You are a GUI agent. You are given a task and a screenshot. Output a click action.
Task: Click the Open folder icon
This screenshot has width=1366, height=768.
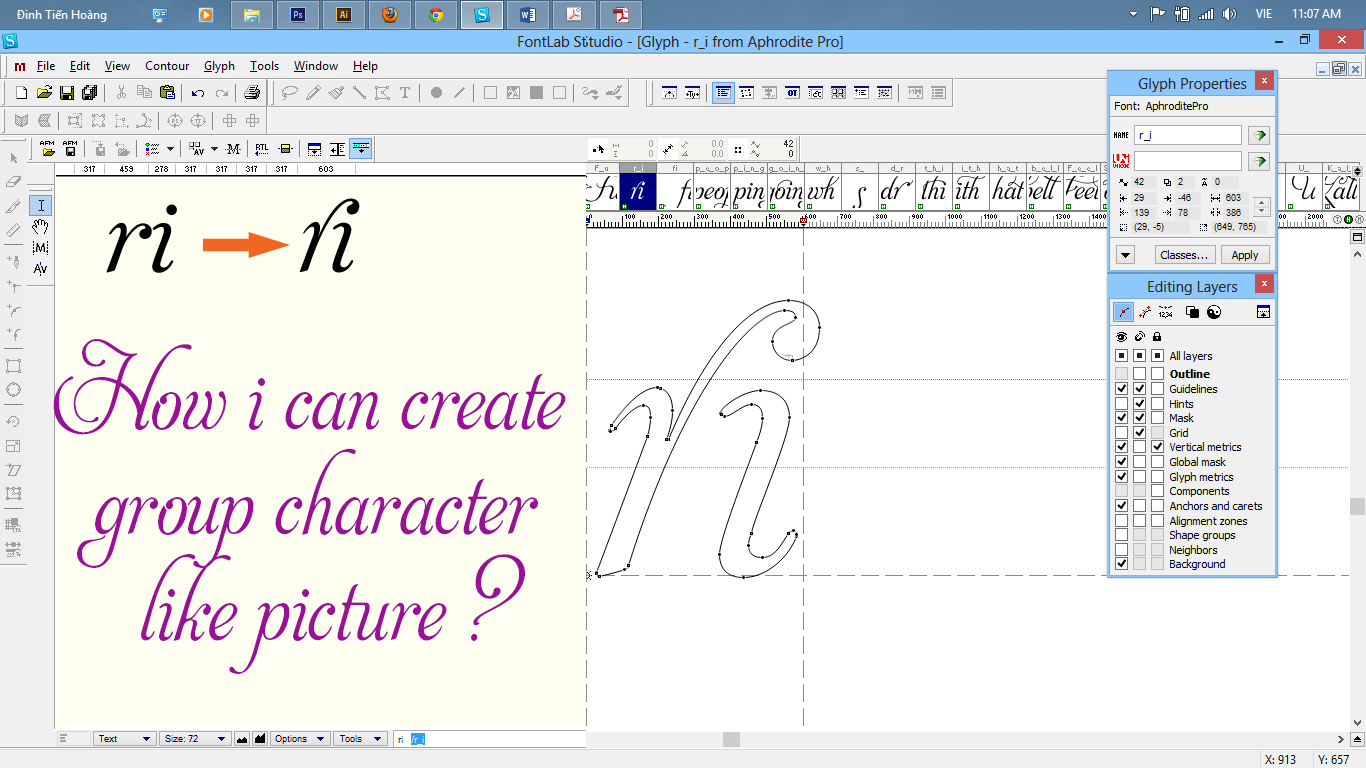click(x=44, y=93)
